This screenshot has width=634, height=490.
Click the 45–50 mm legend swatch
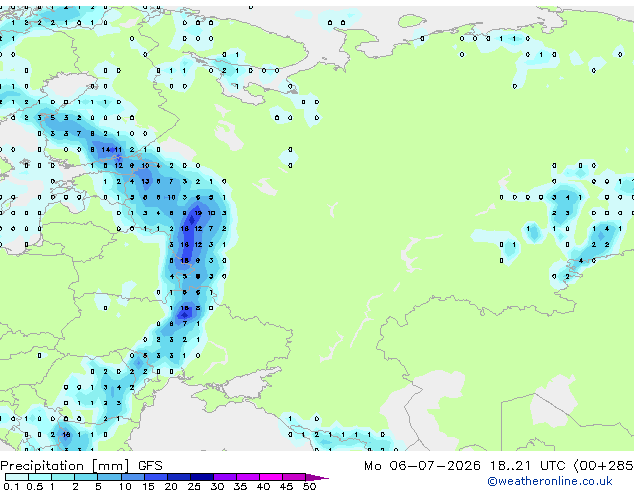[294, 477]
